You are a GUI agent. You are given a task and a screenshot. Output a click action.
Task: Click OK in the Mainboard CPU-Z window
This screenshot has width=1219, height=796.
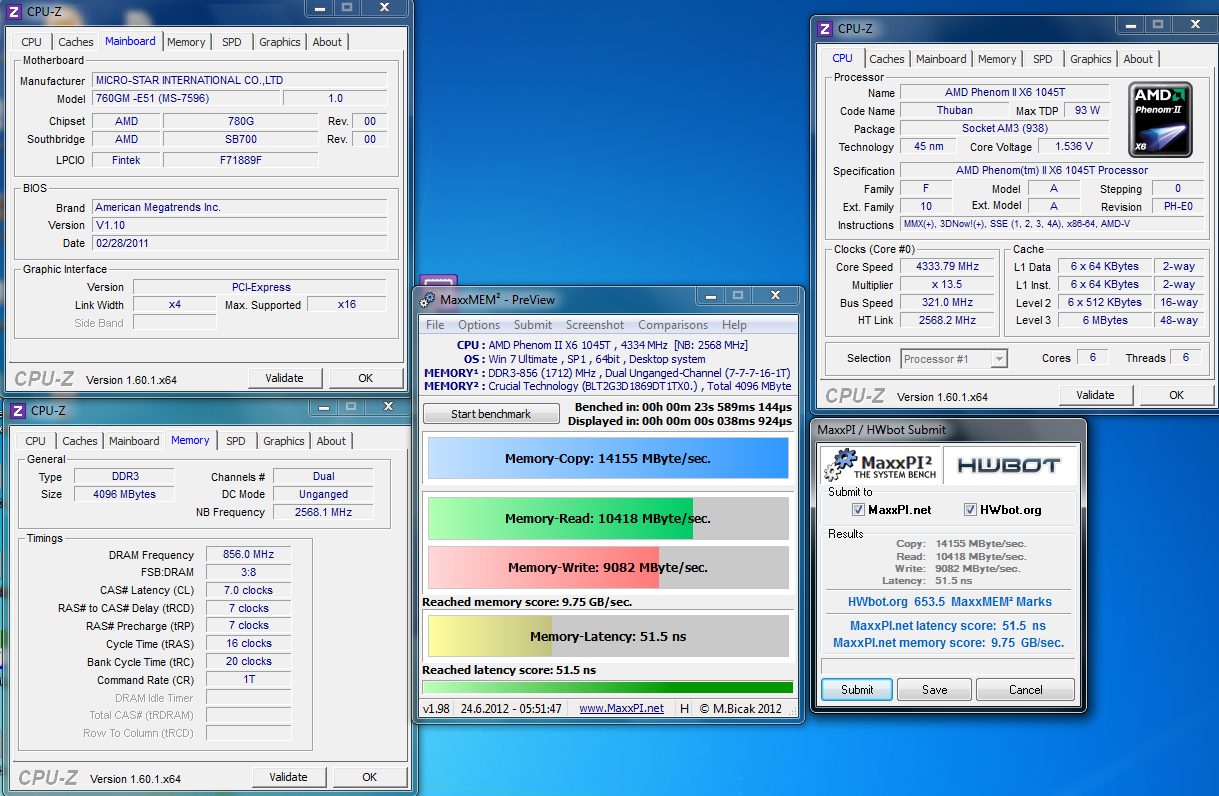366,378
